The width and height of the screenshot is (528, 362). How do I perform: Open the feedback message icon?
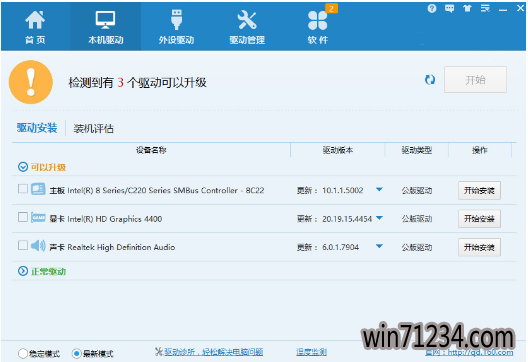click(449, 8)
